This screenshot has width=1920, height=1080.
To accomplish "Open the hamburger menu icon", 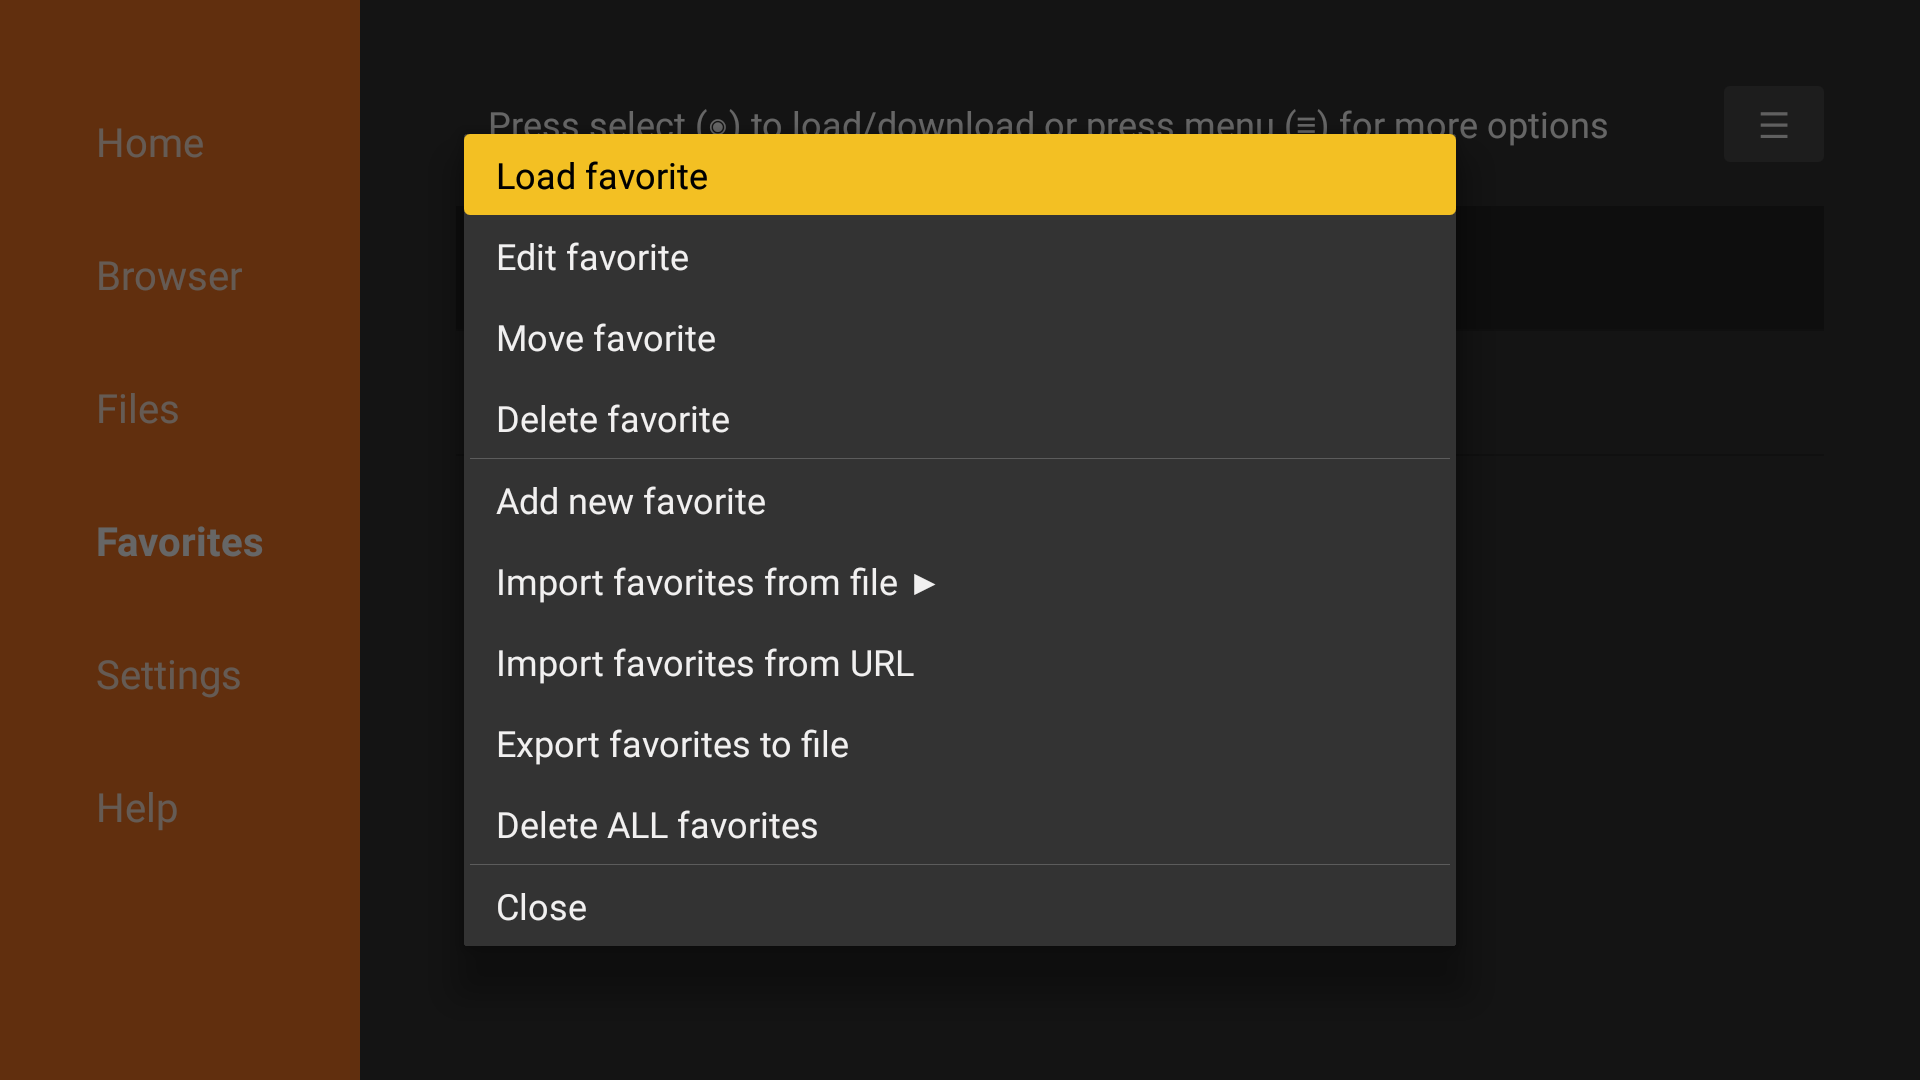I will coord(1773,124).
